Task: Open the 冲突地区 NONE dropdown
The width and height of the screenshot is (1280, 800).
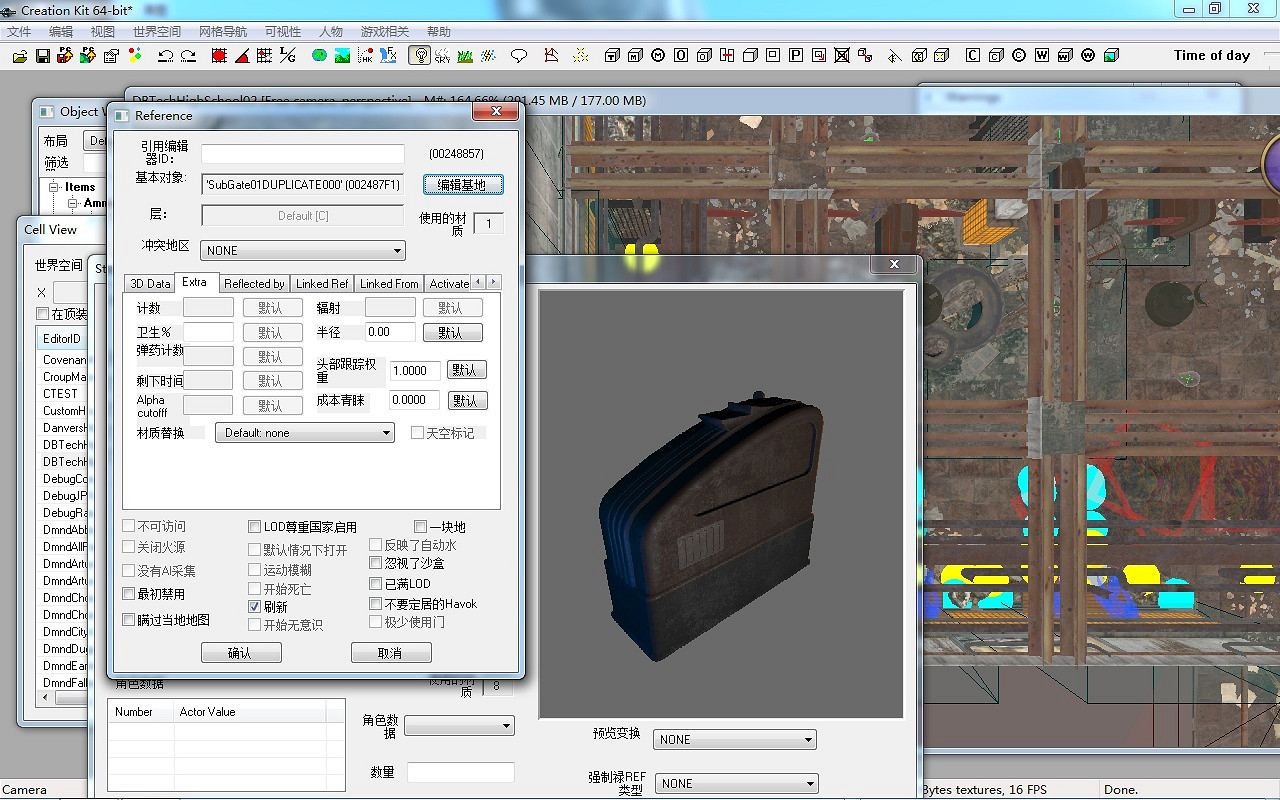Action: 302,251
